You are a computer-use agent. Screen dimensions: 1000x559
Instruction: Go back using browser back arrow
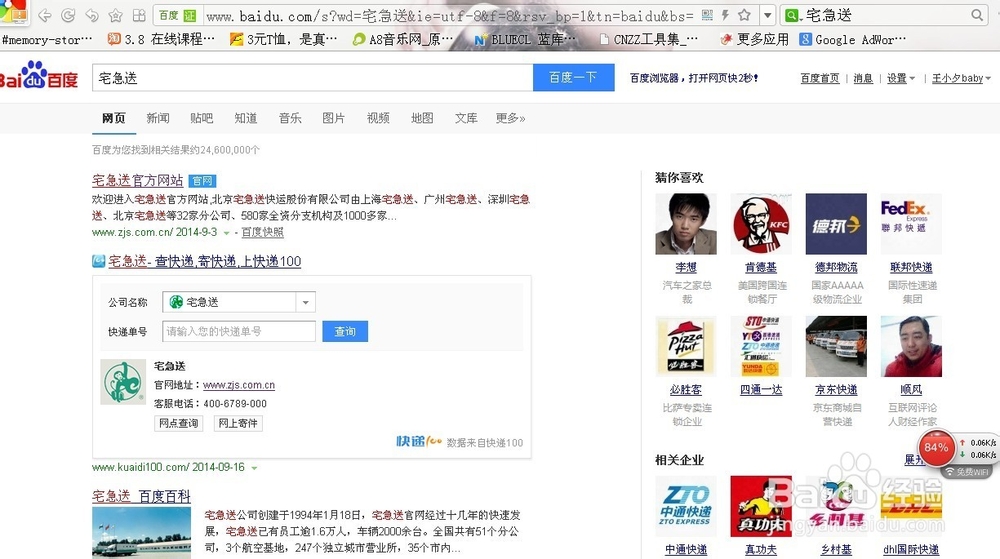coord(45,15)
